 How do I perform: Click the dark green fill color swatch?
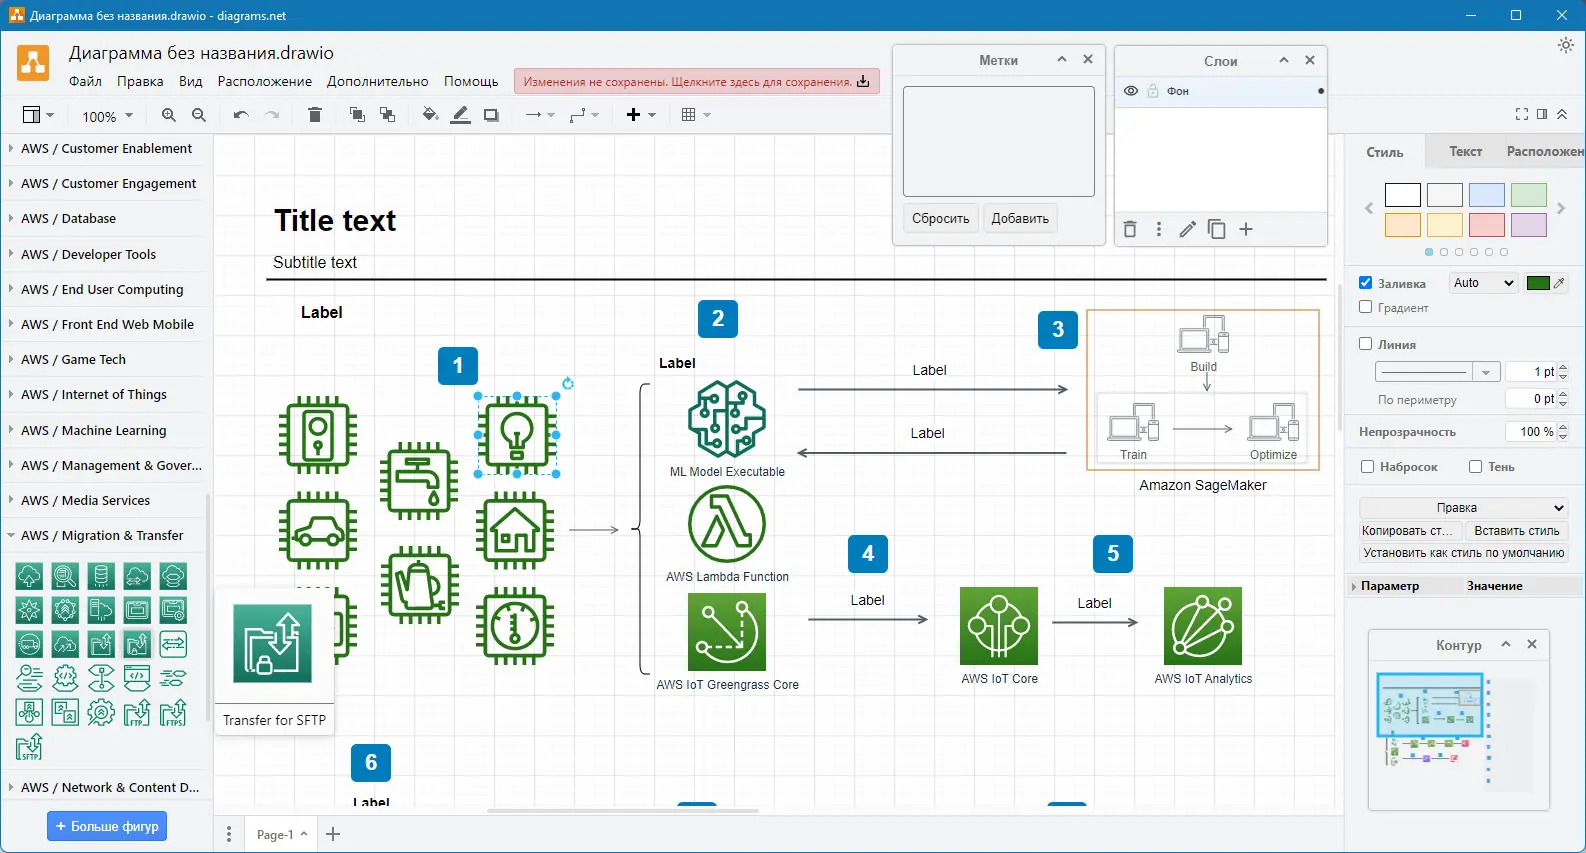[1538, 283]
